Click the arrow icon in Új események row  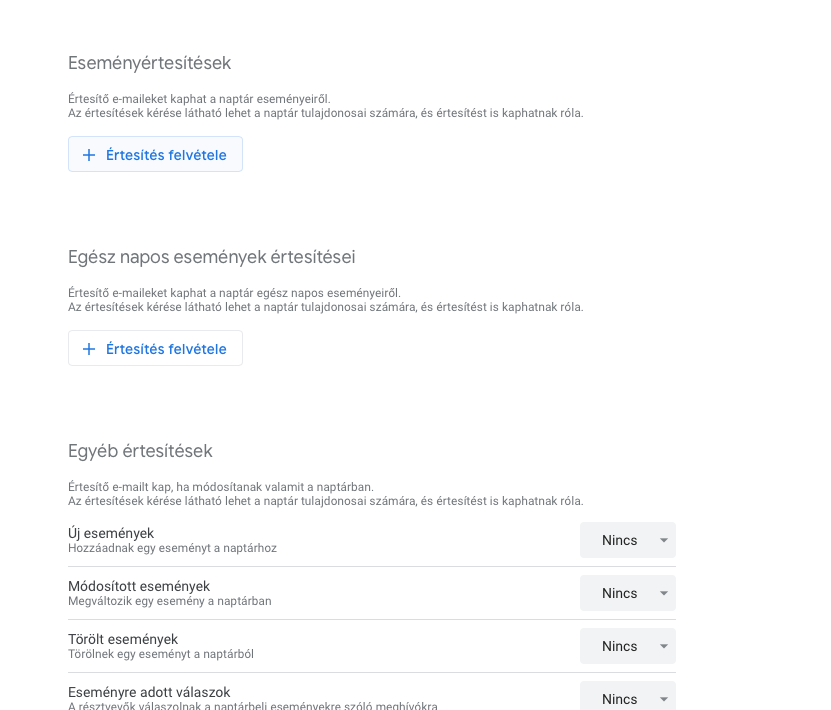[663, 540]
